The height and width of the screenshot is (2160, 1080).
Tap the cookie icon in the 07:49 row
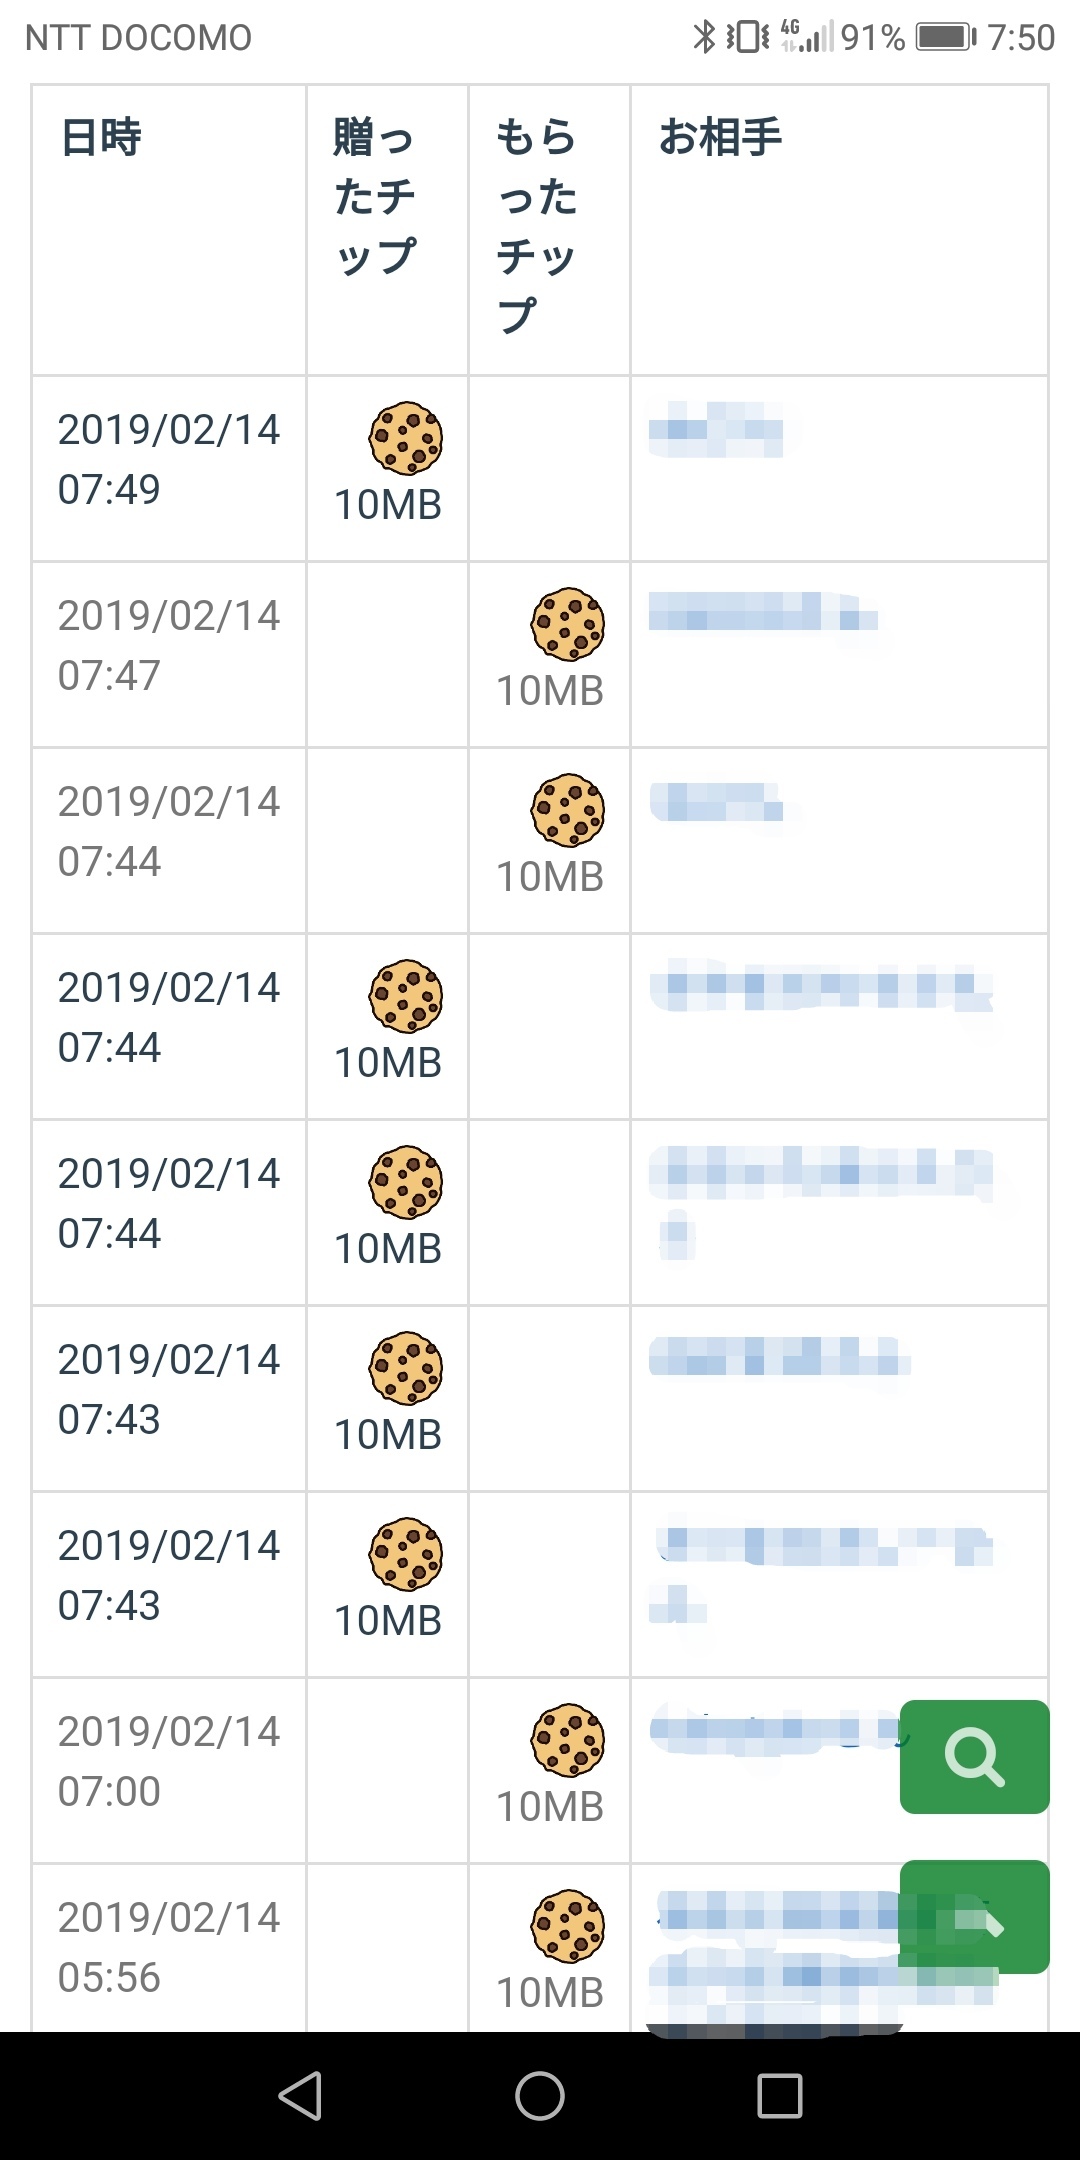click(x=405, y=438)
